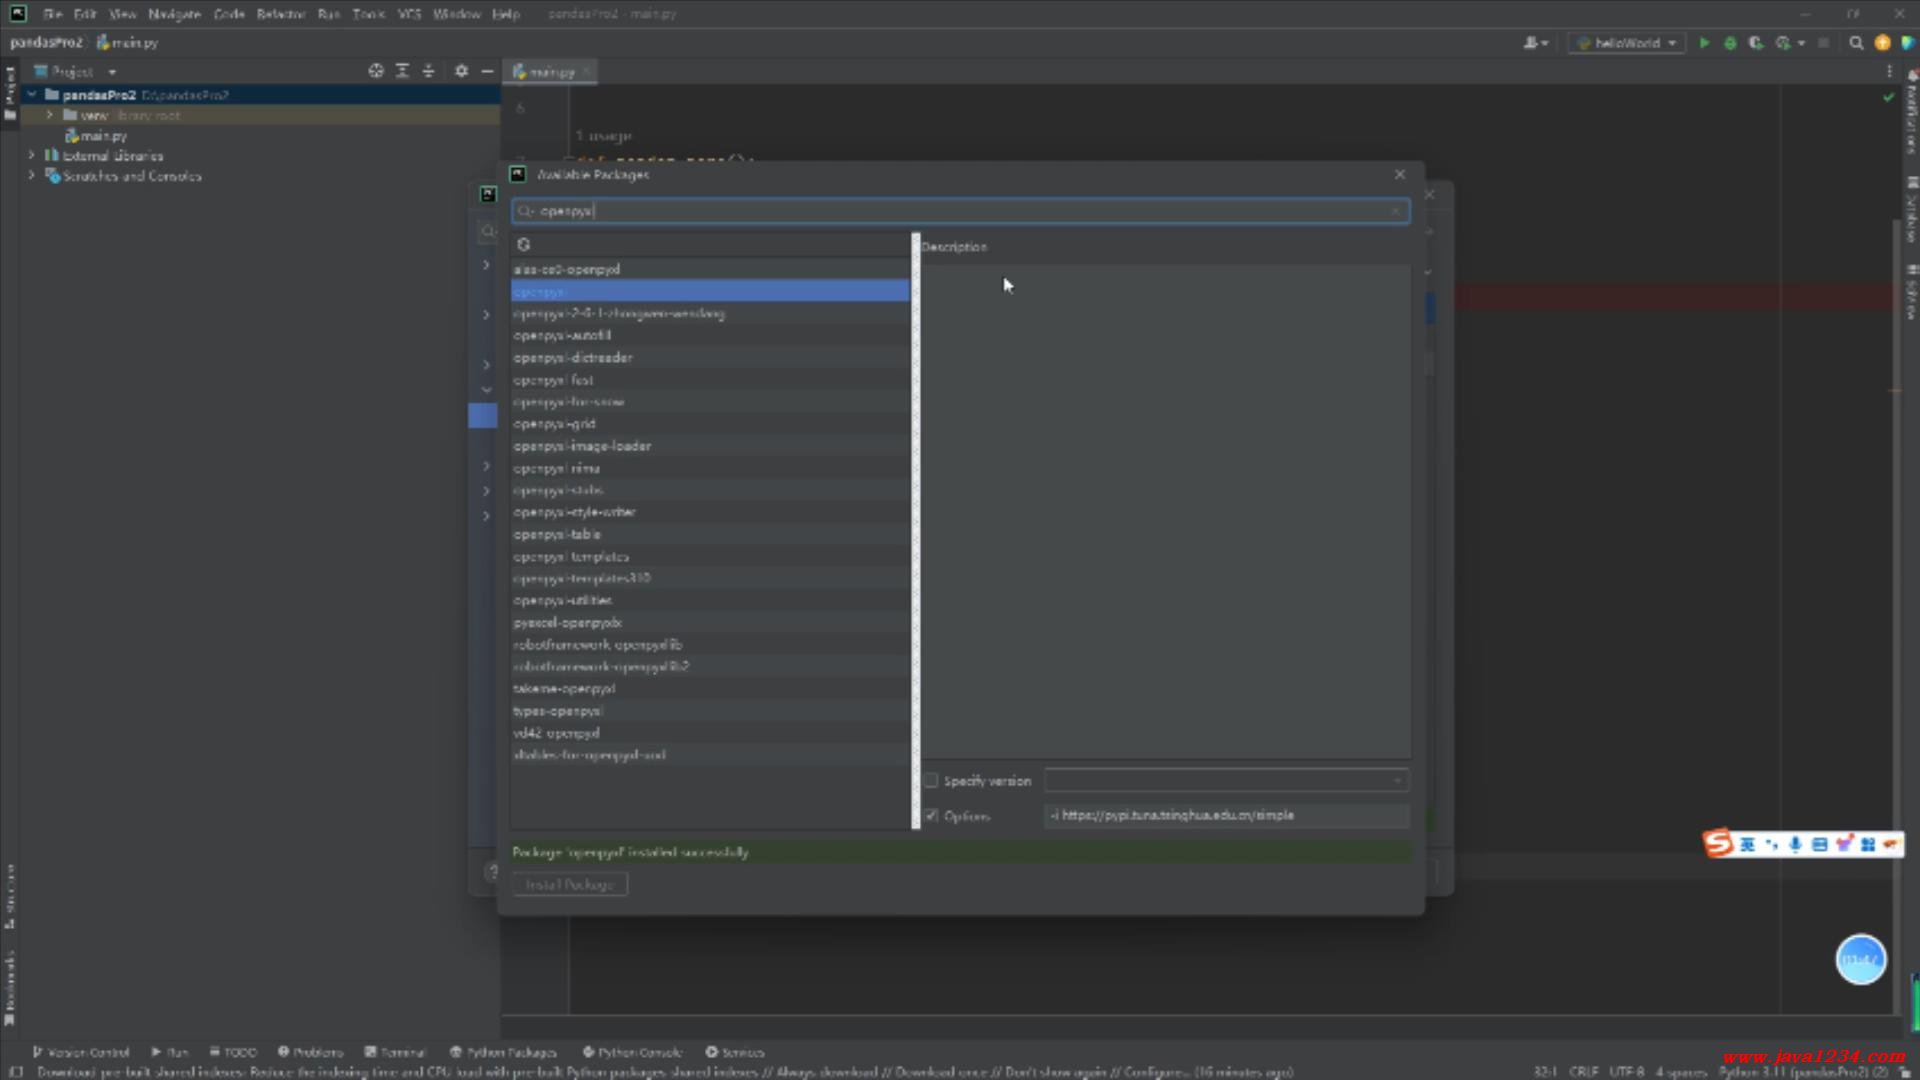The height and width of the screenshot is (1080, 1920).
Task: Run with coverage icon
Action: [x=1756, y=43]
